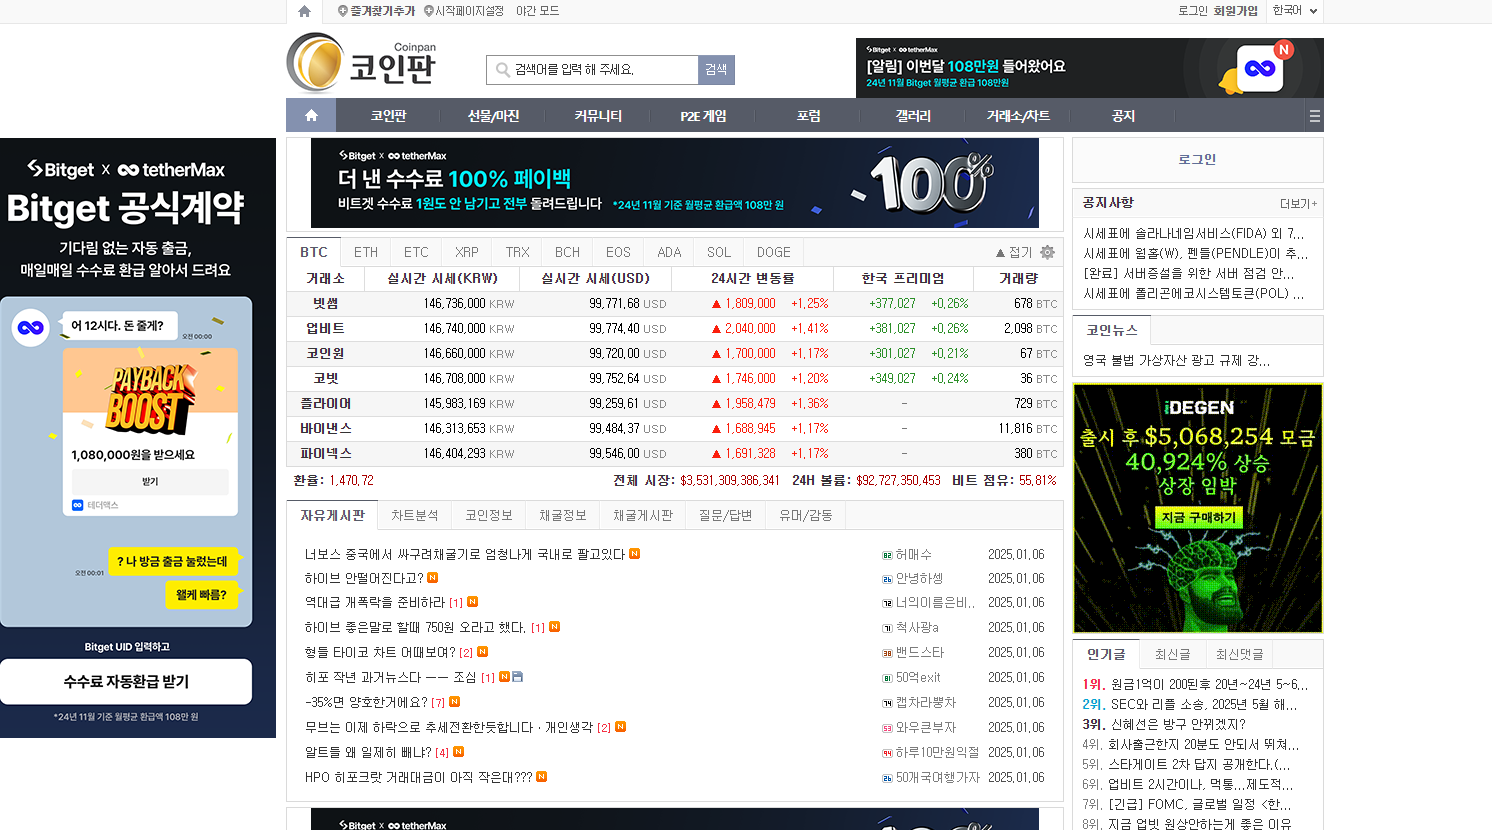Open home icon in main navigation bar
Image resolution: width=1492 pixels, height=830 pixels.
(311, 115)
